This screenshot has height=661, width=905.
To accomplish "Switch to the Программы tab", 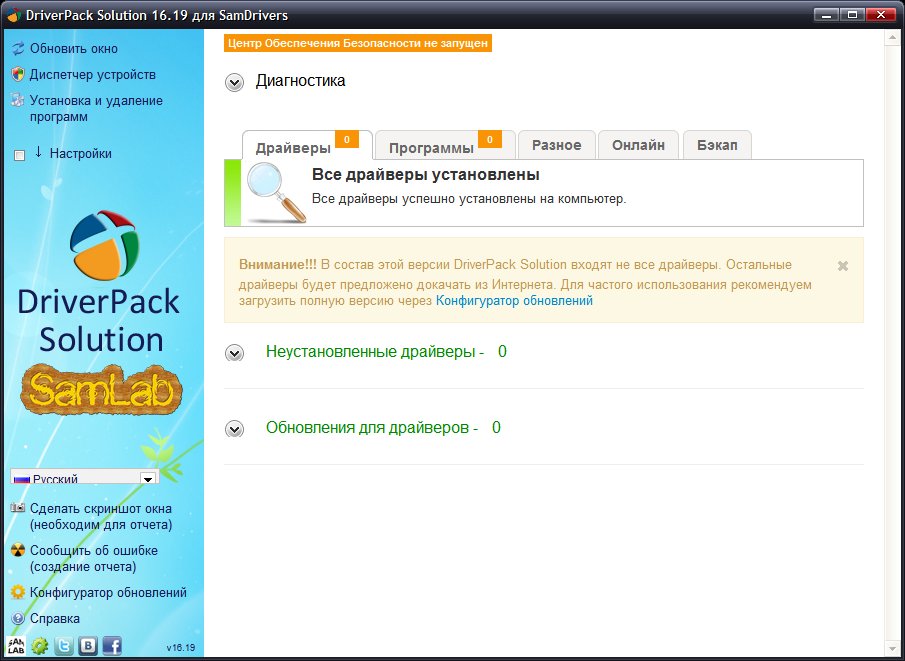I will pyautogui.click(x=445, y=145).
